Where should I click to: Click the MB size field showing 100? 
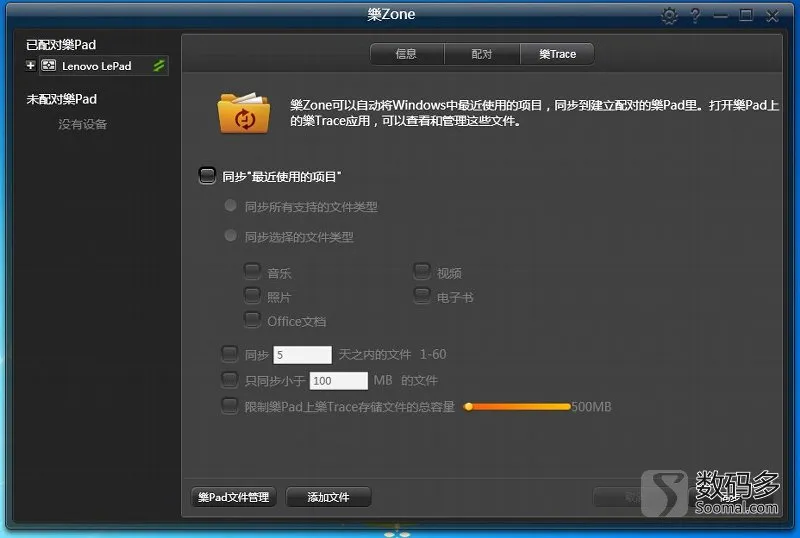click(338, 380)
